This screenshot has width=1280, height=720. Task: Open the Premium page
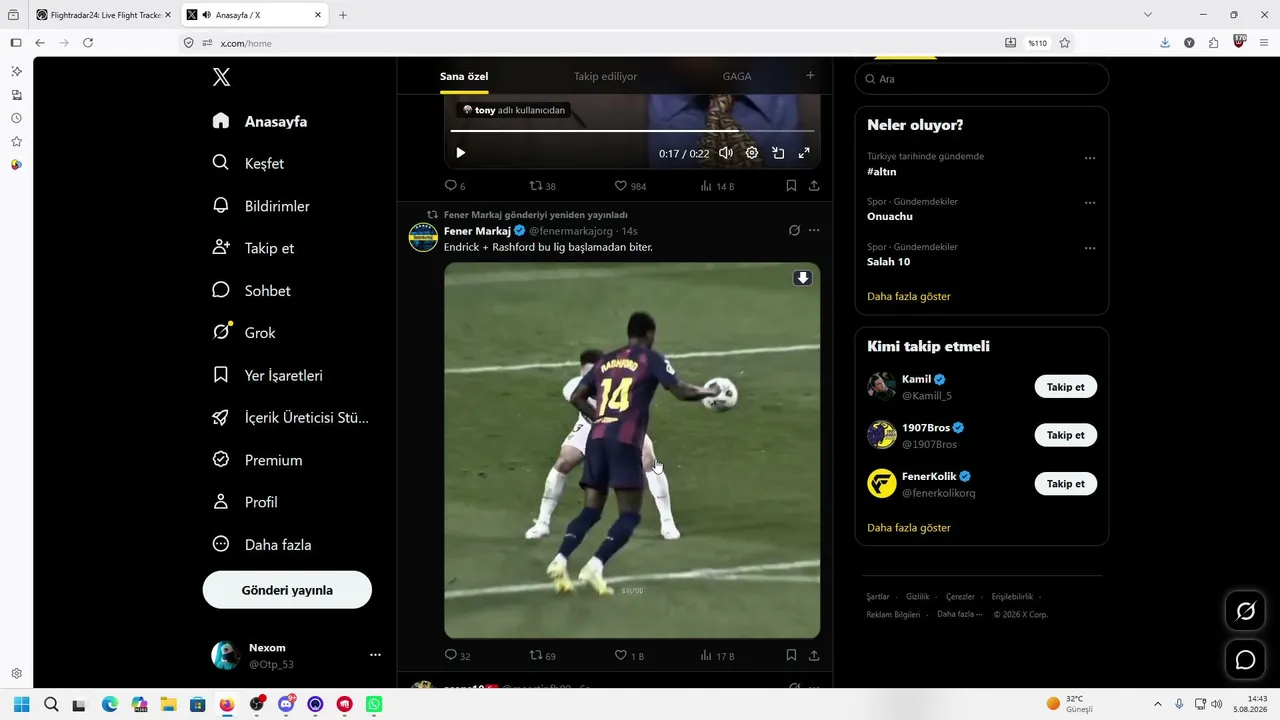tap(257, 460)
